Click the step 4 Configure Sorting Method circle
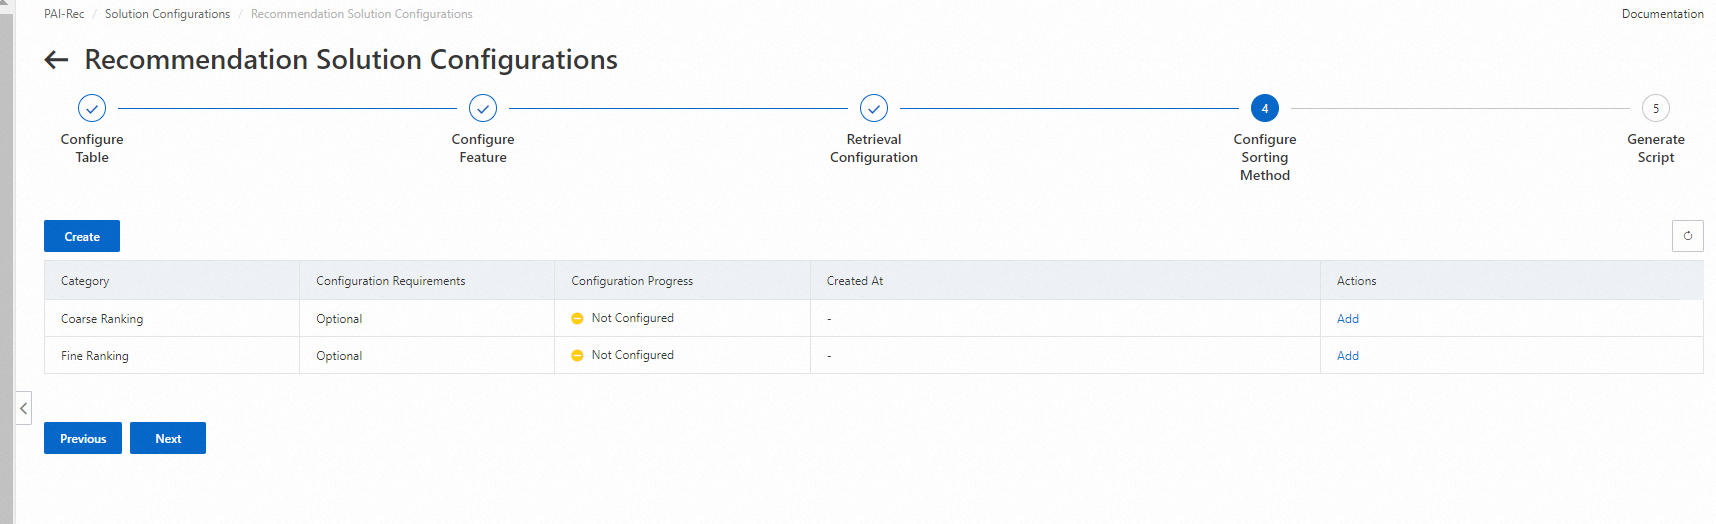 click(x=1265, y=108)
